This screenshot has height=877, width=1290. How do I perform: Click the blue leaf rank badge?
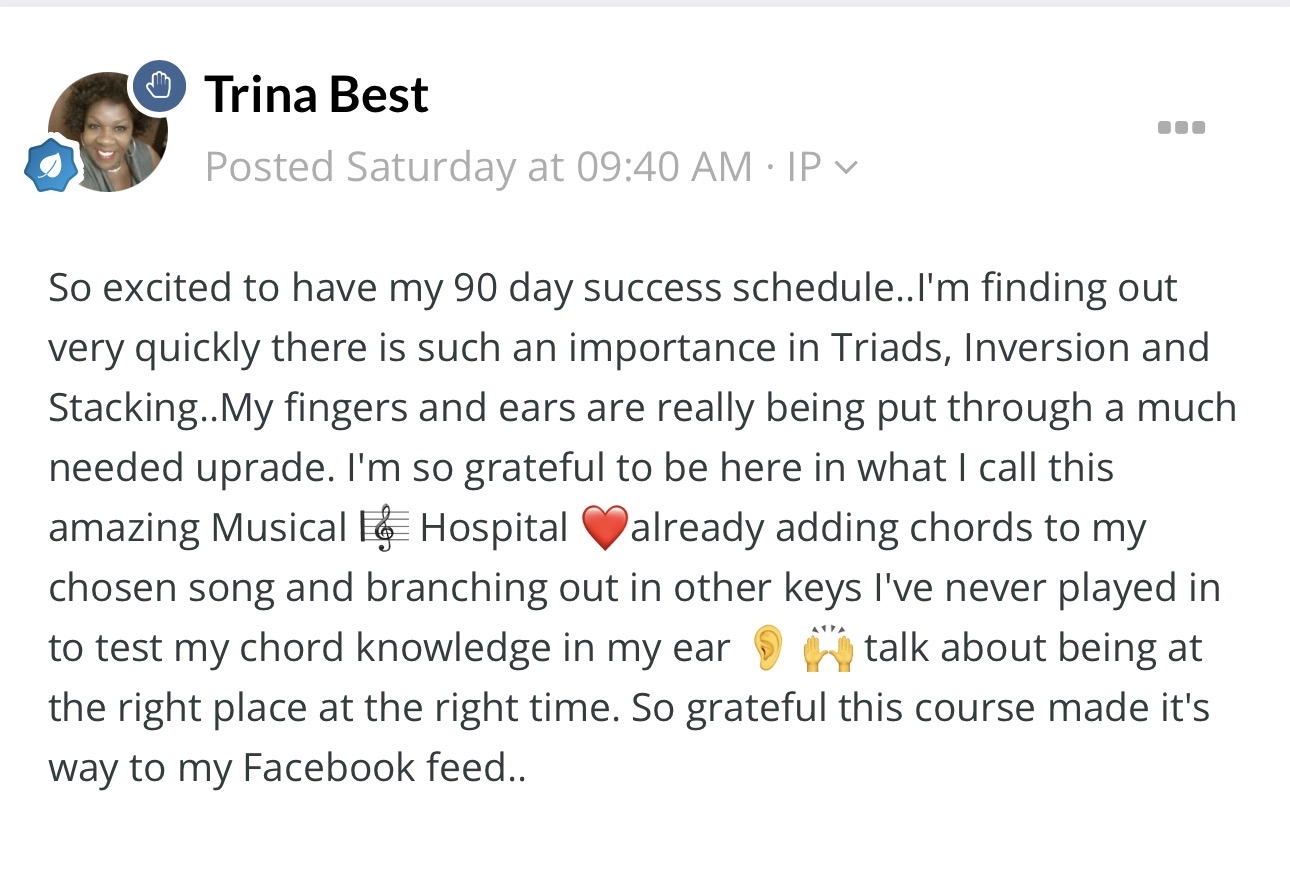point(51,166)
